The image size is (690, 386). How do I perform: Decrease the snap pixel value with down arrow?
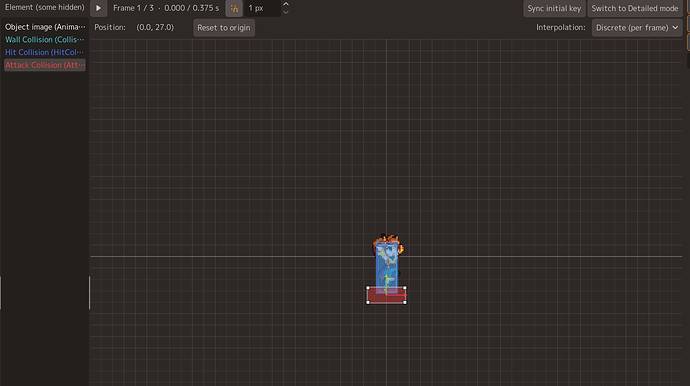(x=286, y=12)
